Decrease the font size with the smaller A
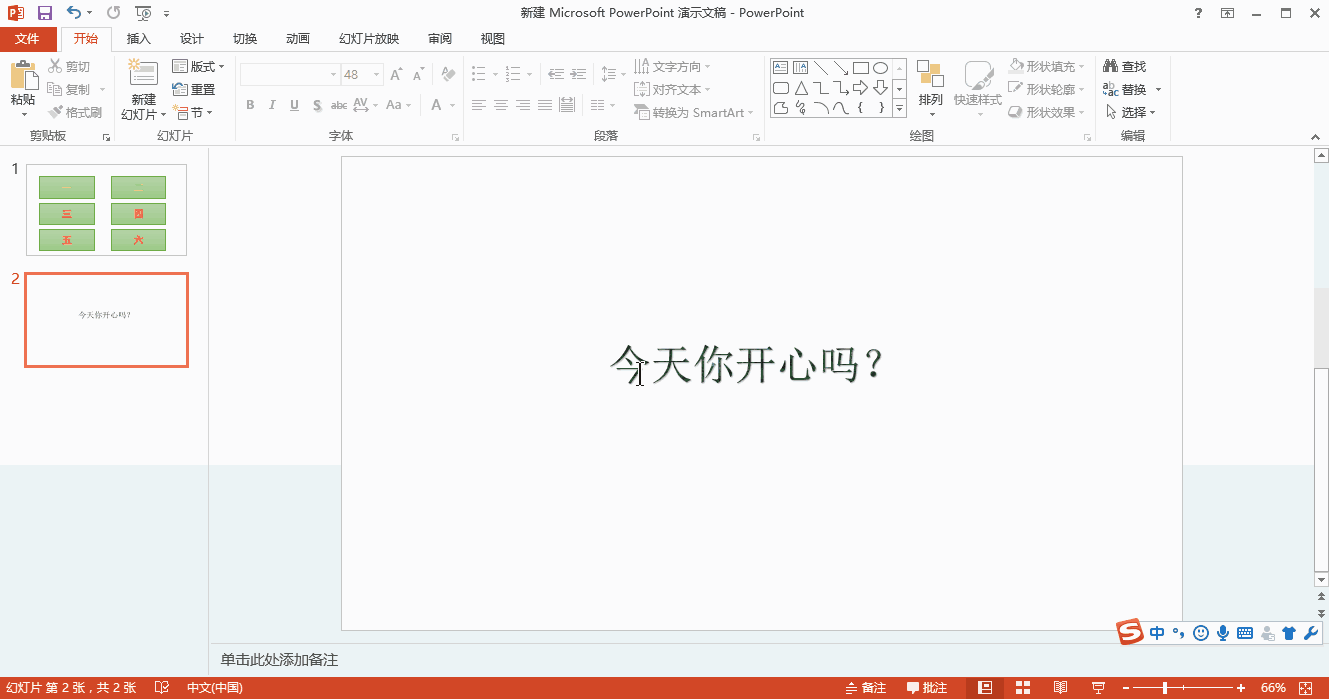The height and width of the screenshot is (699, 1329). (x=417, y=75)
